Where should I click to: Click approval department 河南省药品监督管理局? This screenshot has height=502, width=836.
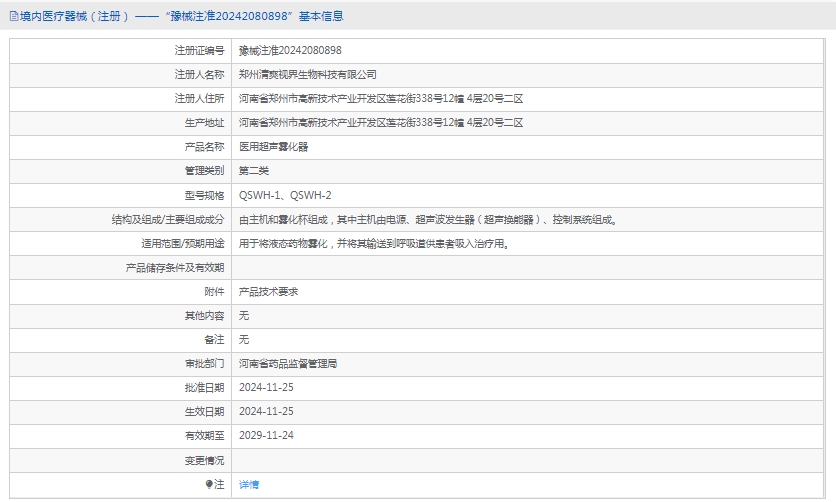point(288,364)
